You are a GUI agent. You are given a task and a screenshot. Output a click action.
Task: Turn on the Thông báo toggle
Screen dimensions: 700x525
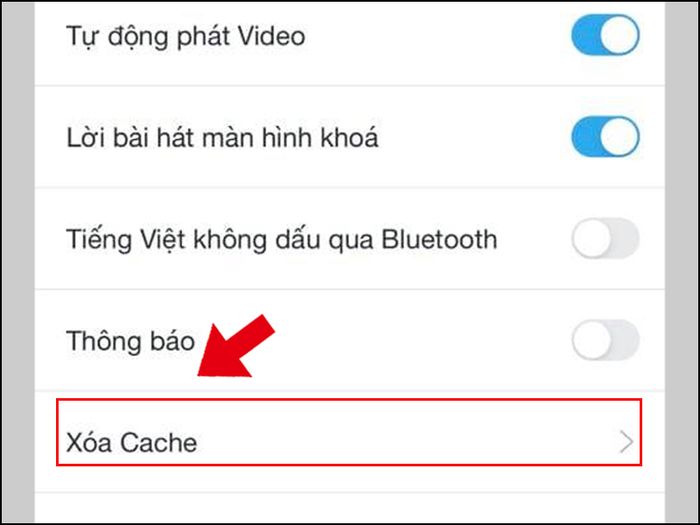(x=605, y=340)
